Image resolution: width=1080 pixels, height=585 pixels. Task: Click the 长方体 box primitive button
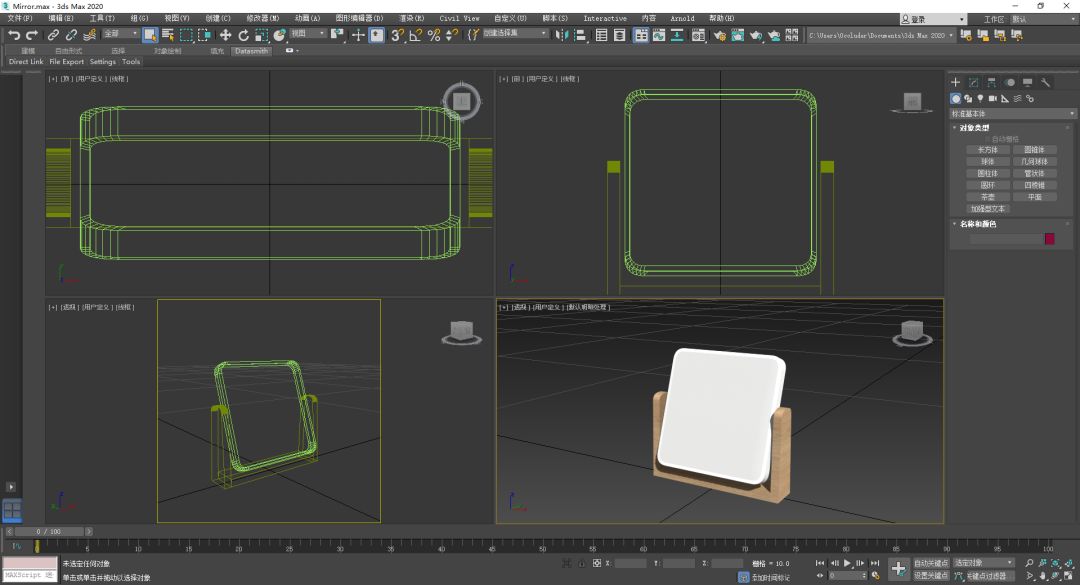(x=987, y=150)
